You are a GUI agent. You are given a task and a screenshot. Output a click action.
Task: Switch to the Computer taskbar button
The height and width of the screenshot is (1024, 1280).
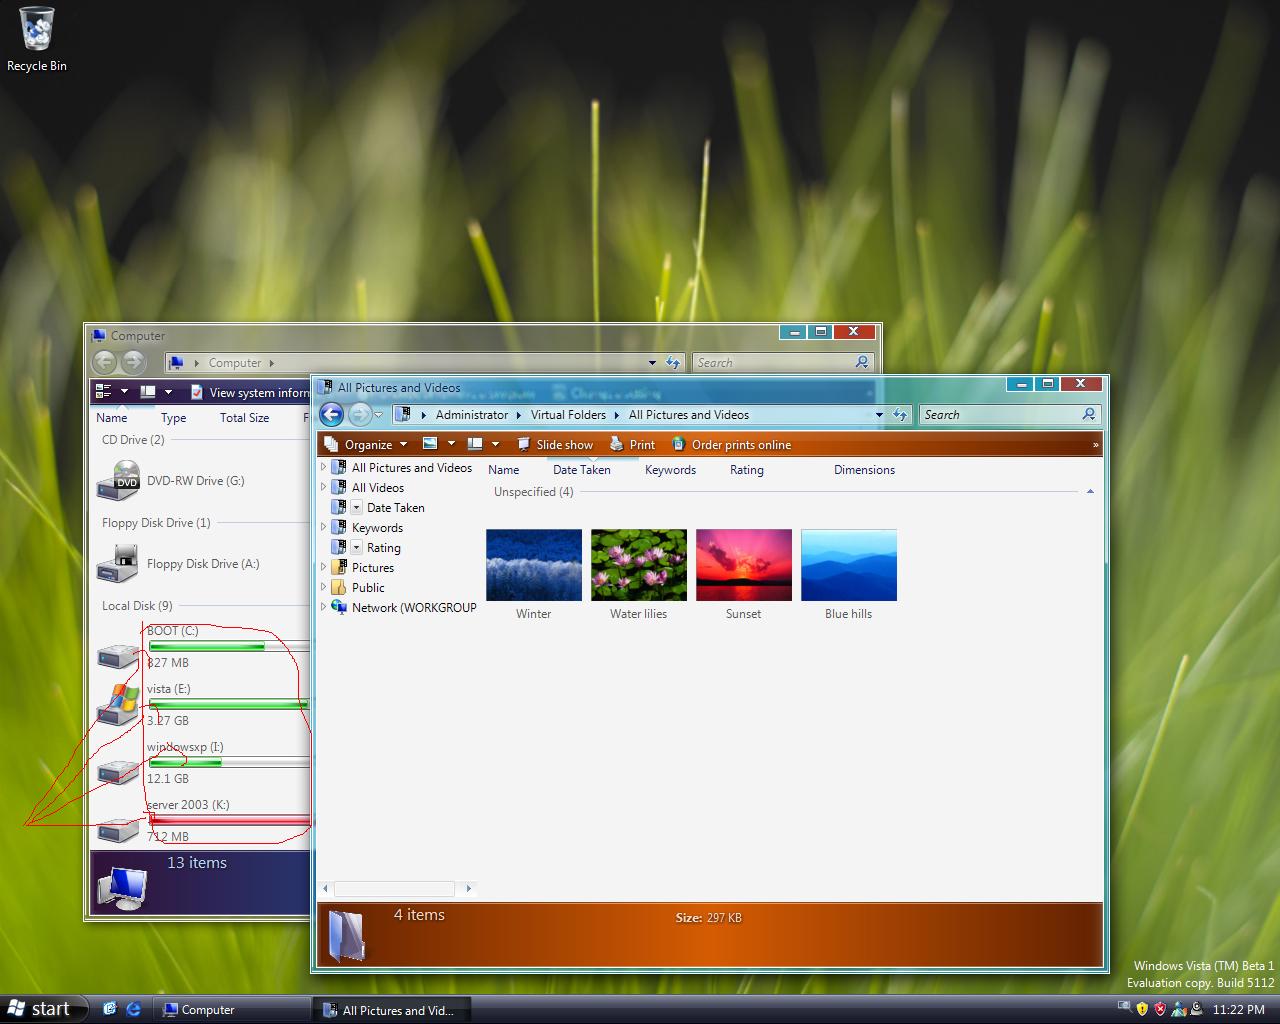tap(232, 1009)
